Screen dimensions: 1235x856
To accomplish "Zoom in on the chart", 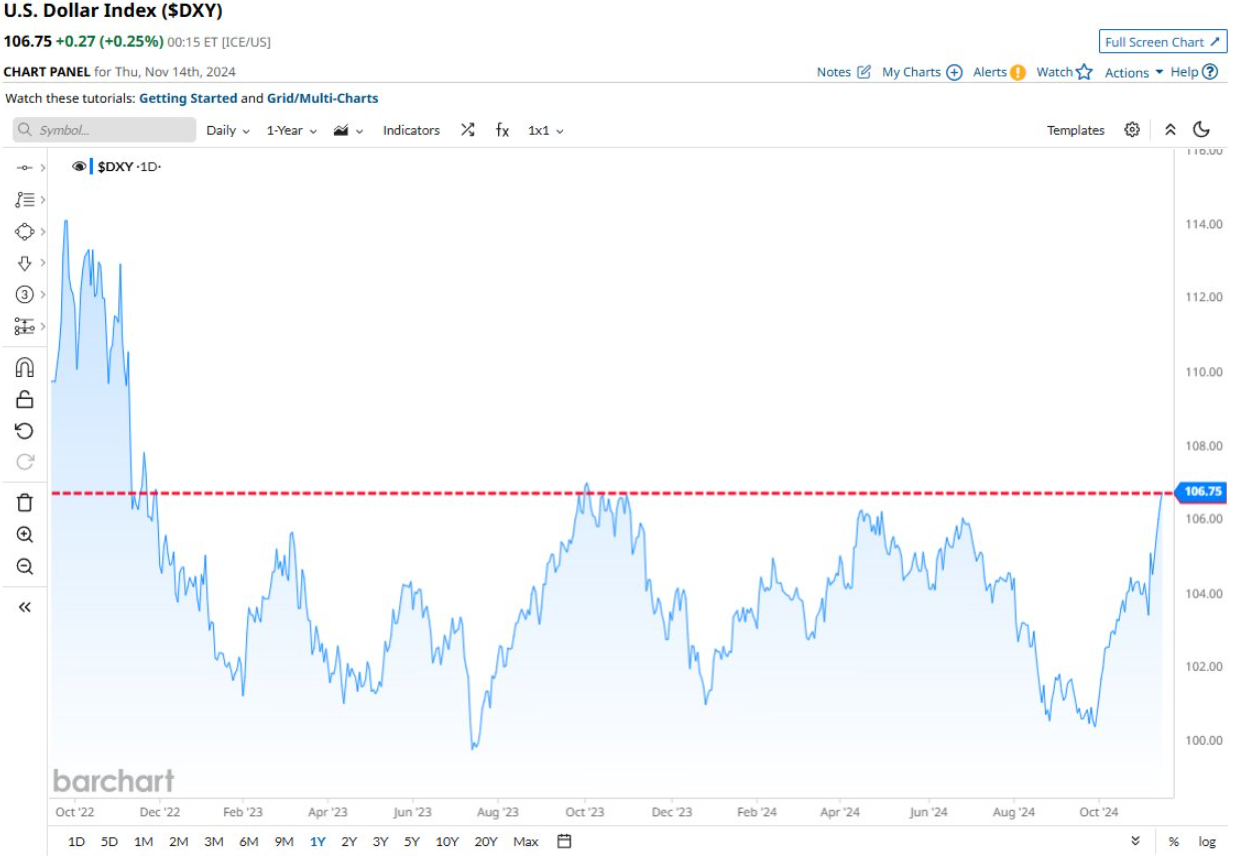I will (25, 535).
